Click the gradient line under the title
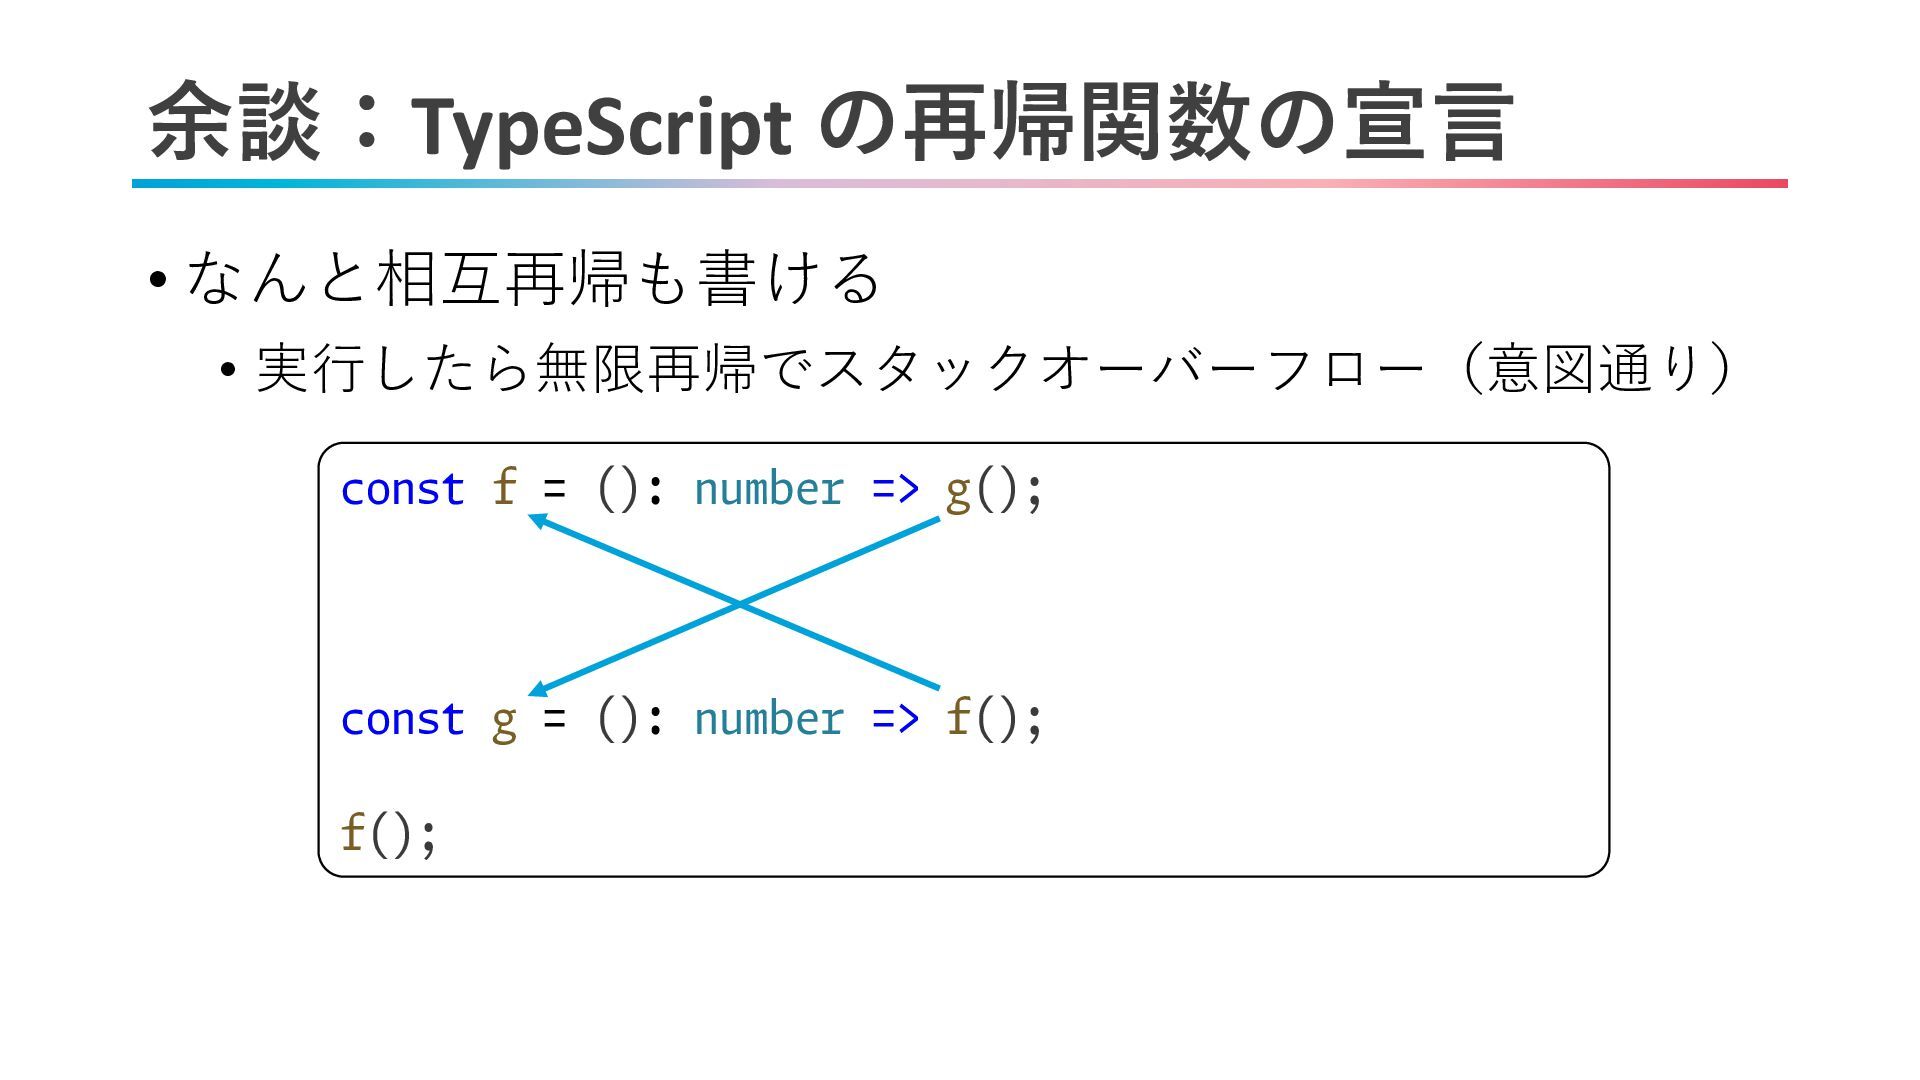 pos(958,184)
